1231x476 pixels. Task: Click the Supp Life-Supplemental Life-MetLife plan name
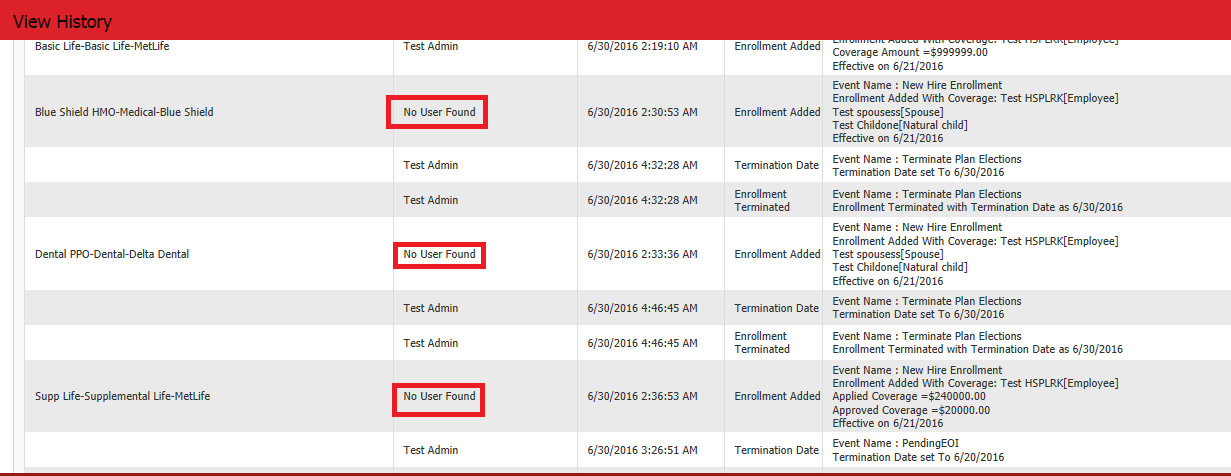[122, 396]
